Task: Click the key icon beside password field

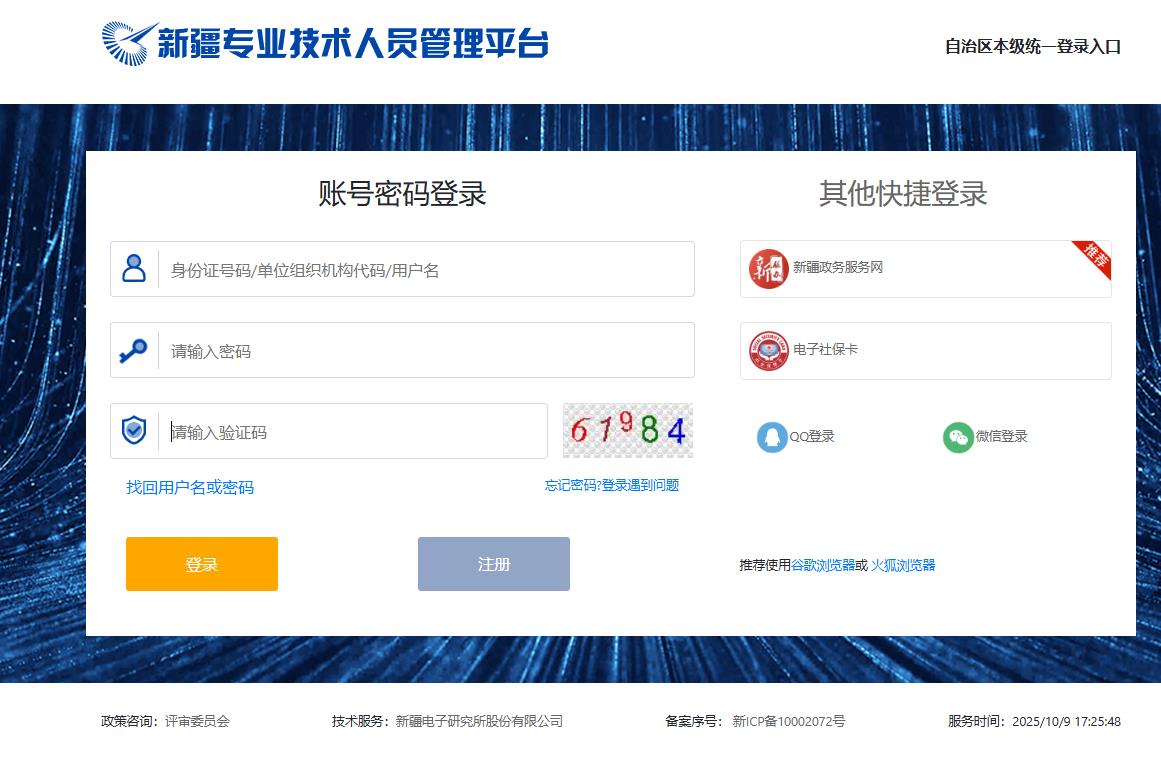Action: 133,350
